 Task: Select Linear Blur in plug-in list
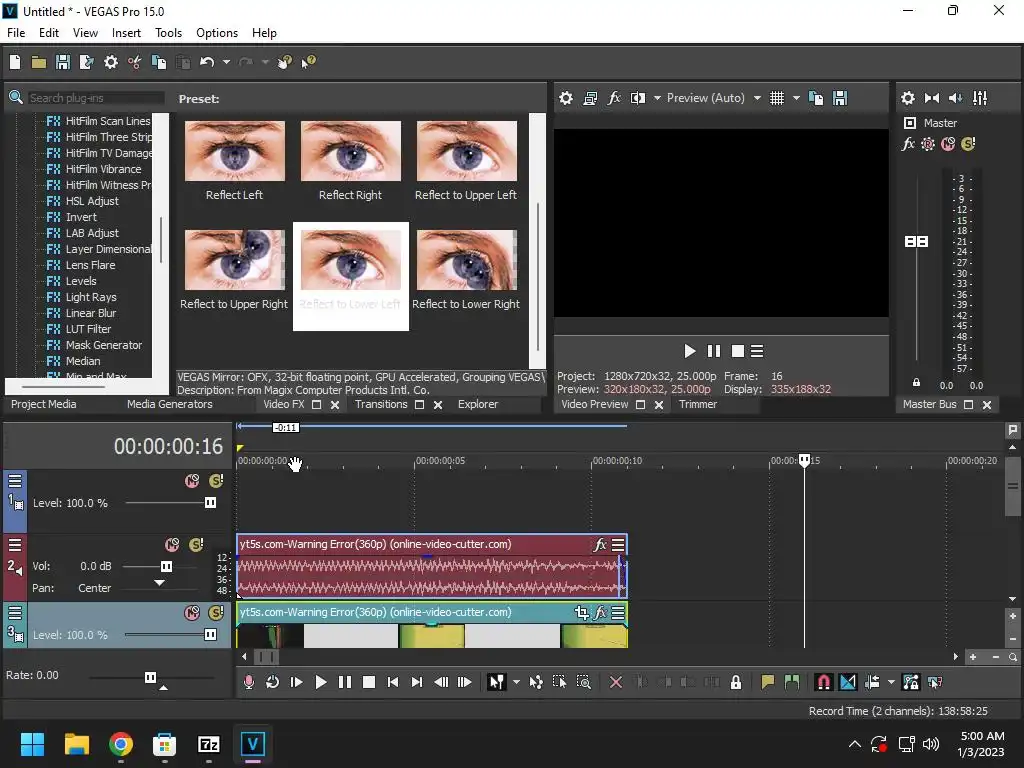(x=91, y=313)
